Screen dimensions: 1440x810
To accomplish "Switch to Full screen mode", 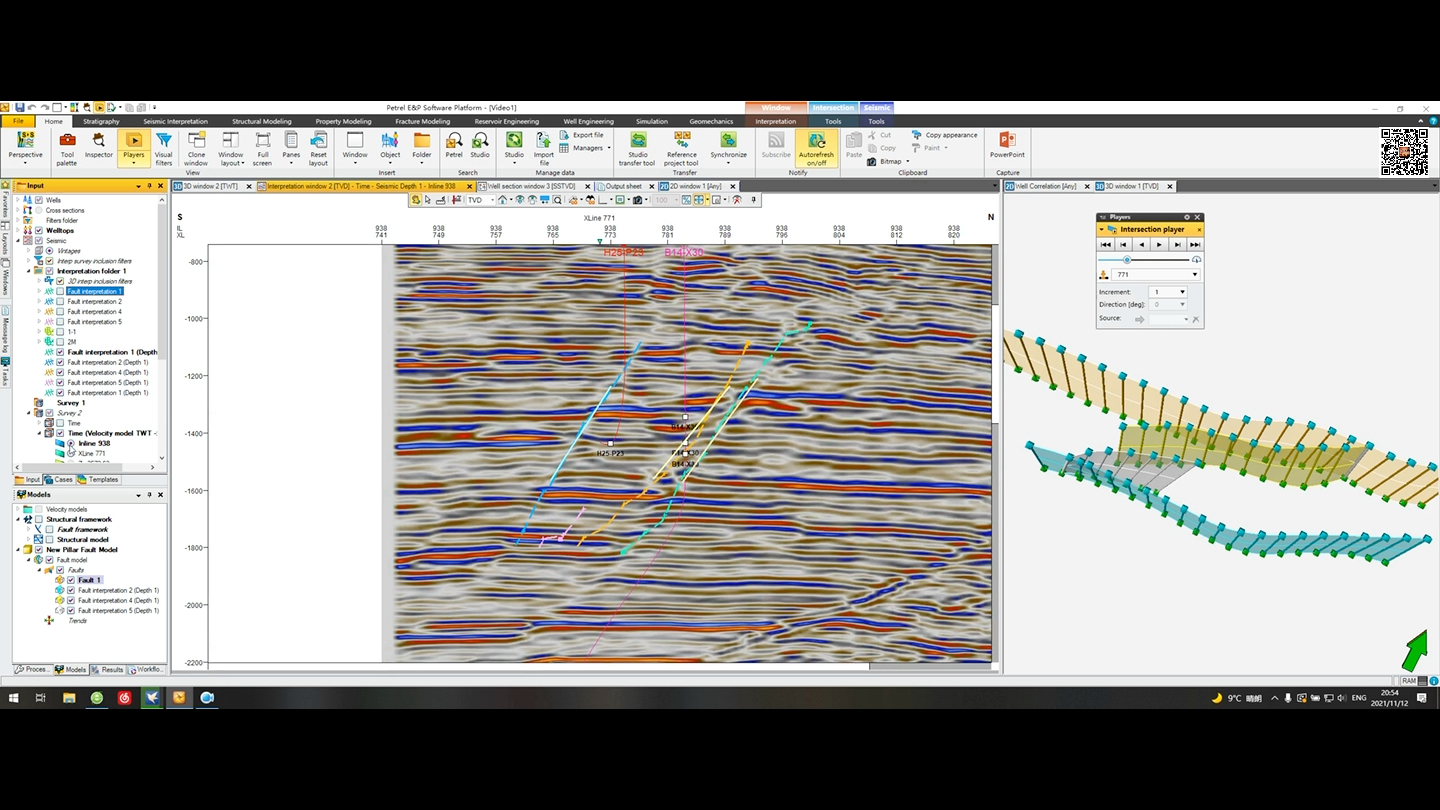I will coord(262,148).
